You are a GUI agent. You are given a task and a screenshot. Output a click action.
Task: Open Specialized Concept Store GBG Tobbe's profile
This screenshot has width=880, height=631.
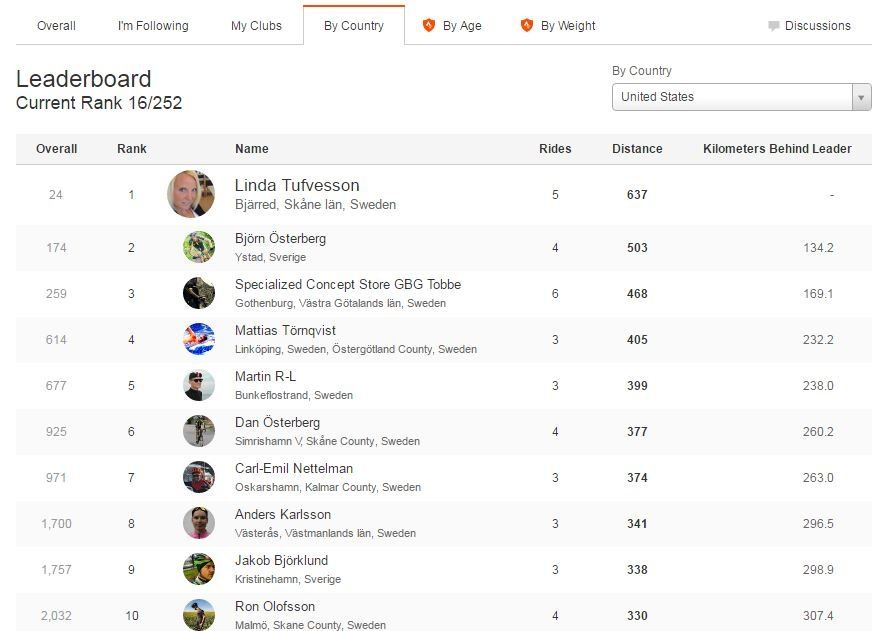(348, 285)
